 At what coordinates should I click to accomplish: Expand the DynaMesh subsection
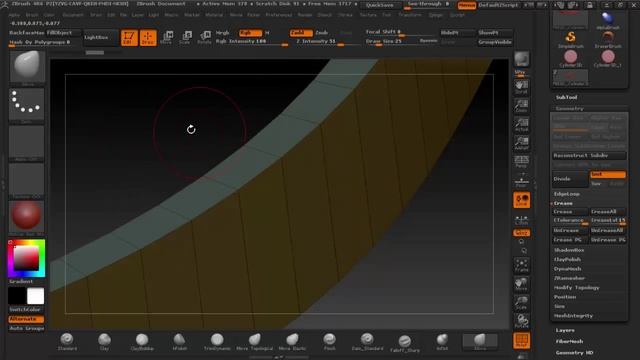[567, 269]
